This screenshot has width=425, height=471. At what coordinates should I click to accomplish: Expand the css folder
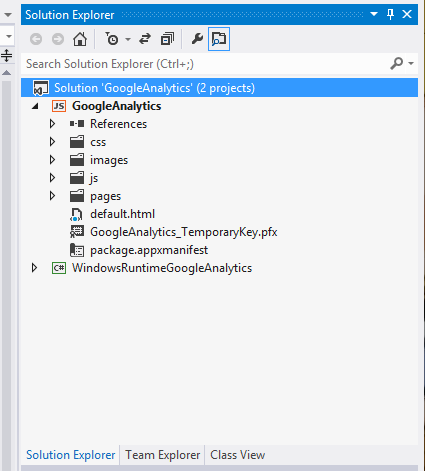pyautogui.click(x=52, y=142)
